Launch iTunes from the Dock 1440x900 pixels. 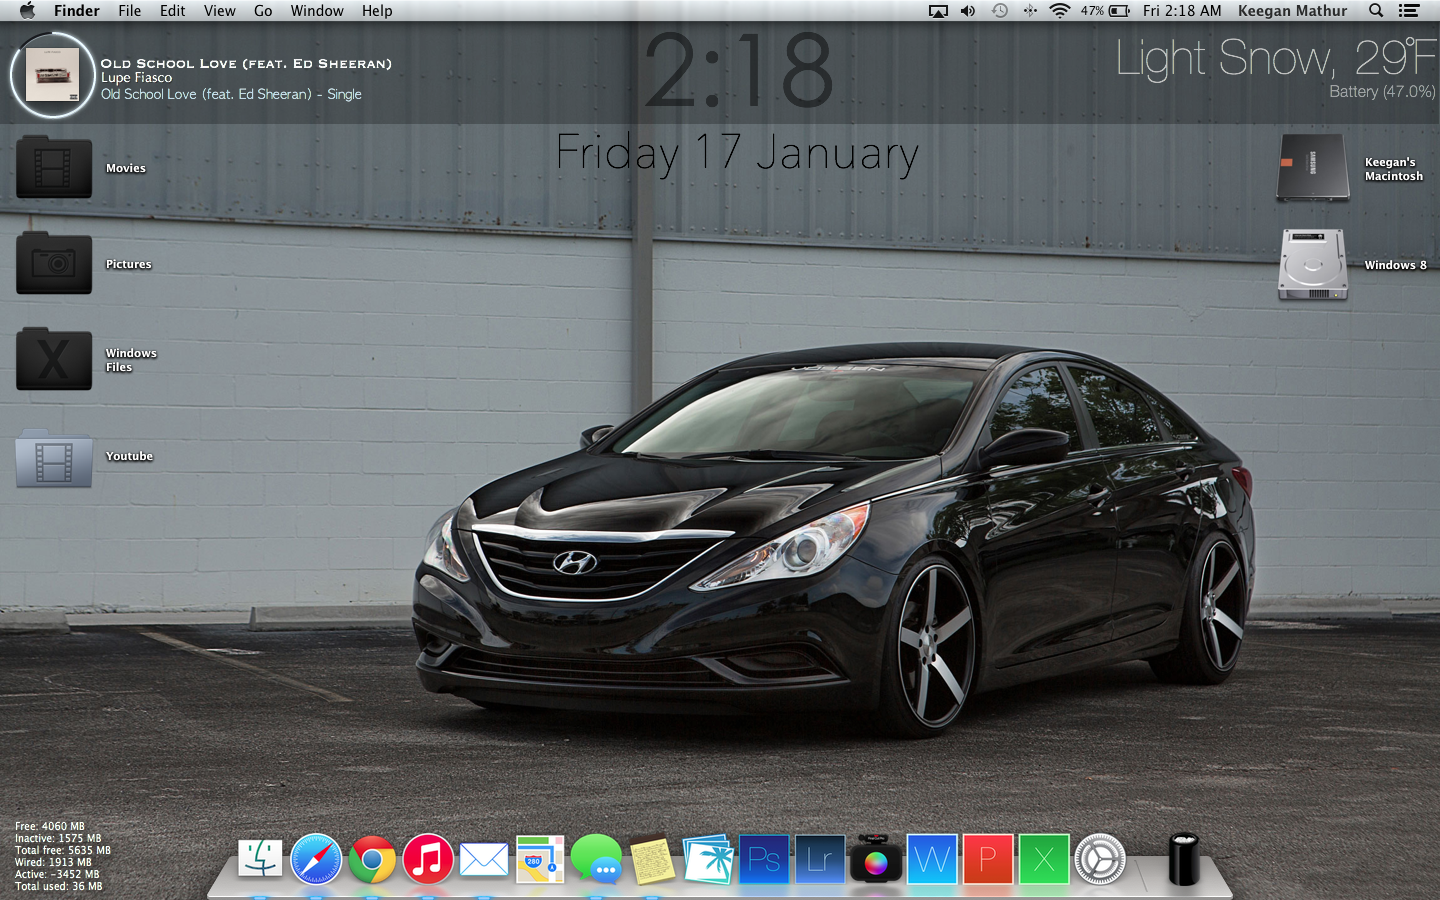pos(428,859)
